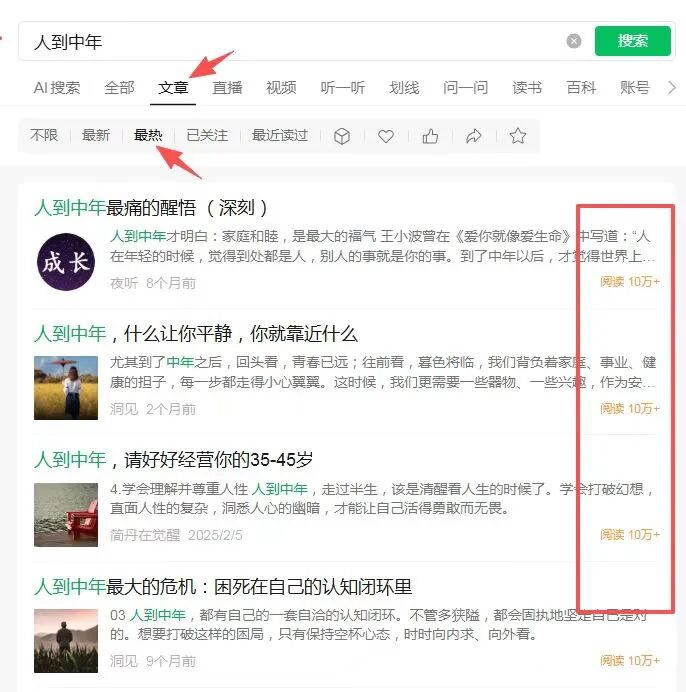The image size is (686, 692).
Task: Open the 问一问 tab
Action: (466, 88)
